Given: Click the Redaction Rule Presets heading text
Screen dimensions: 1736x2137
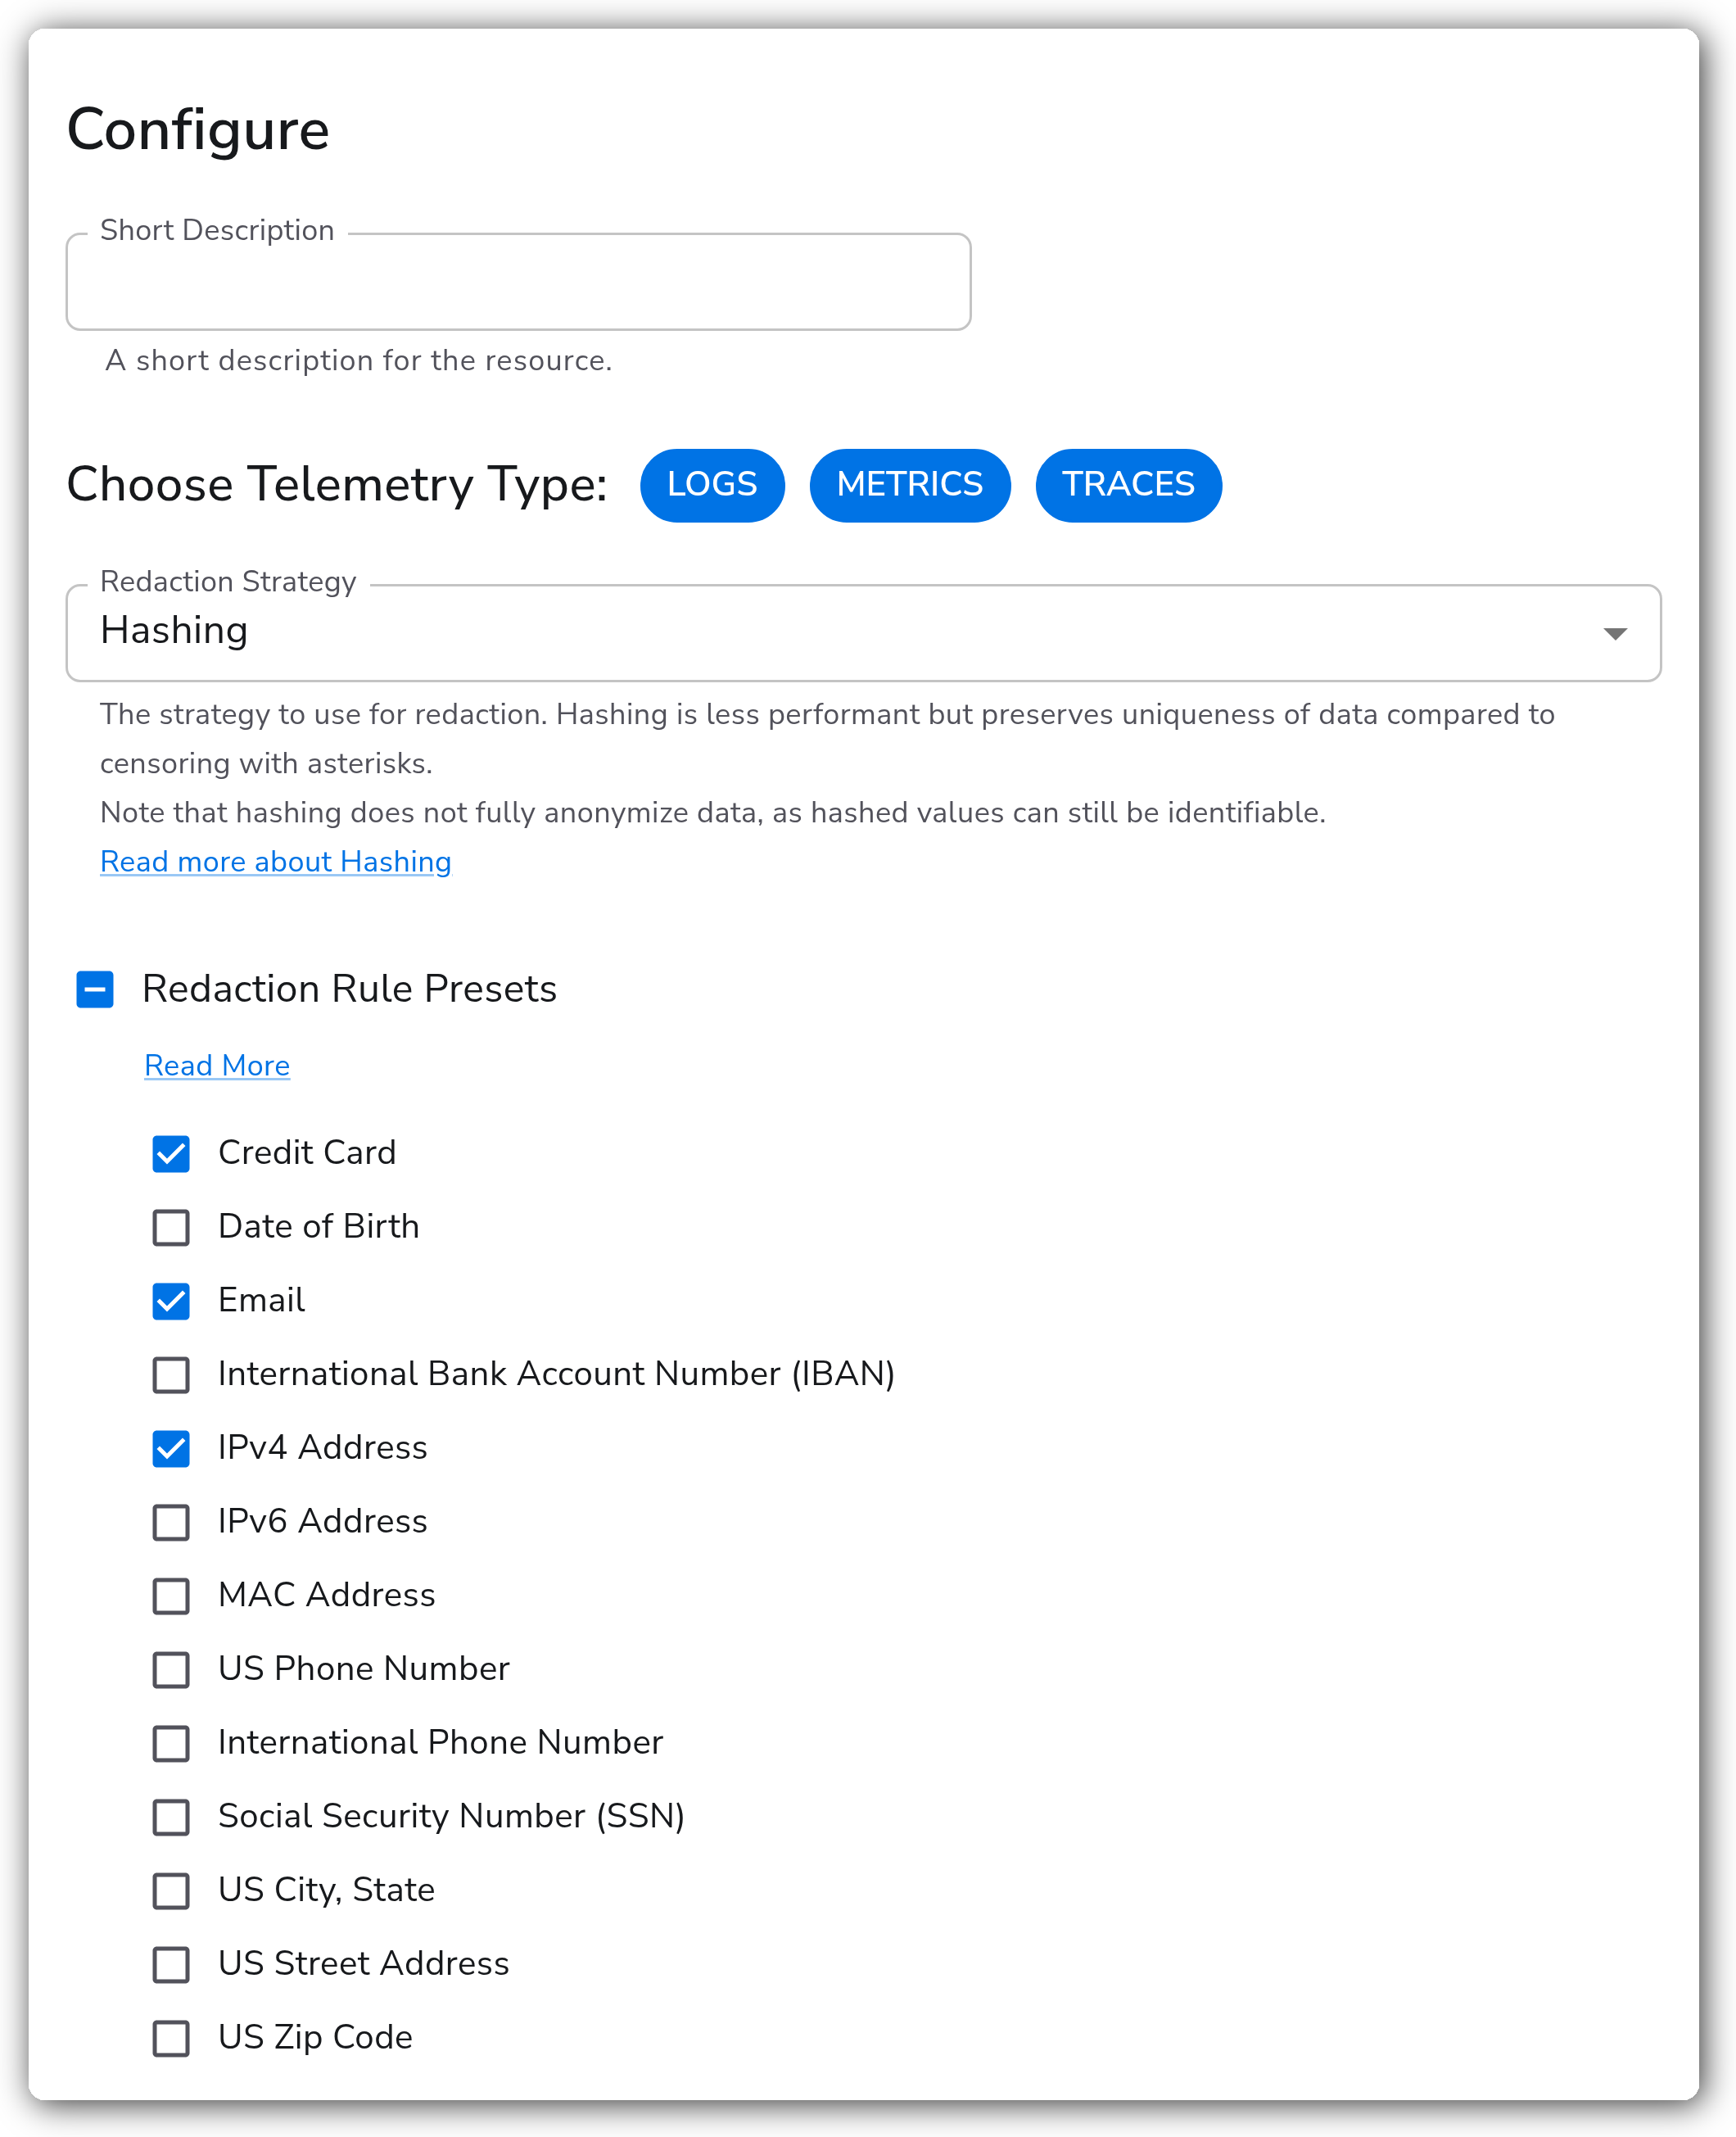Looking at the screenshot, I should (349, 989).
